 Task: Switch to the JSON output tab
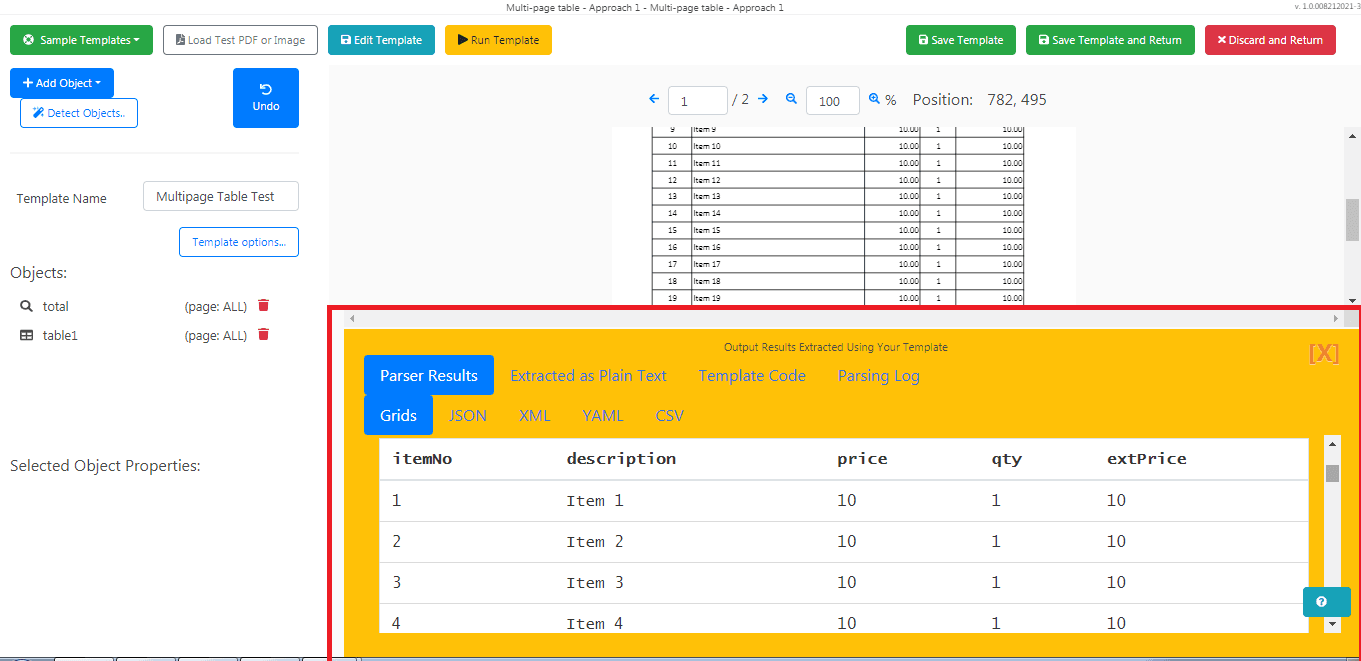(x=467, y=415)
